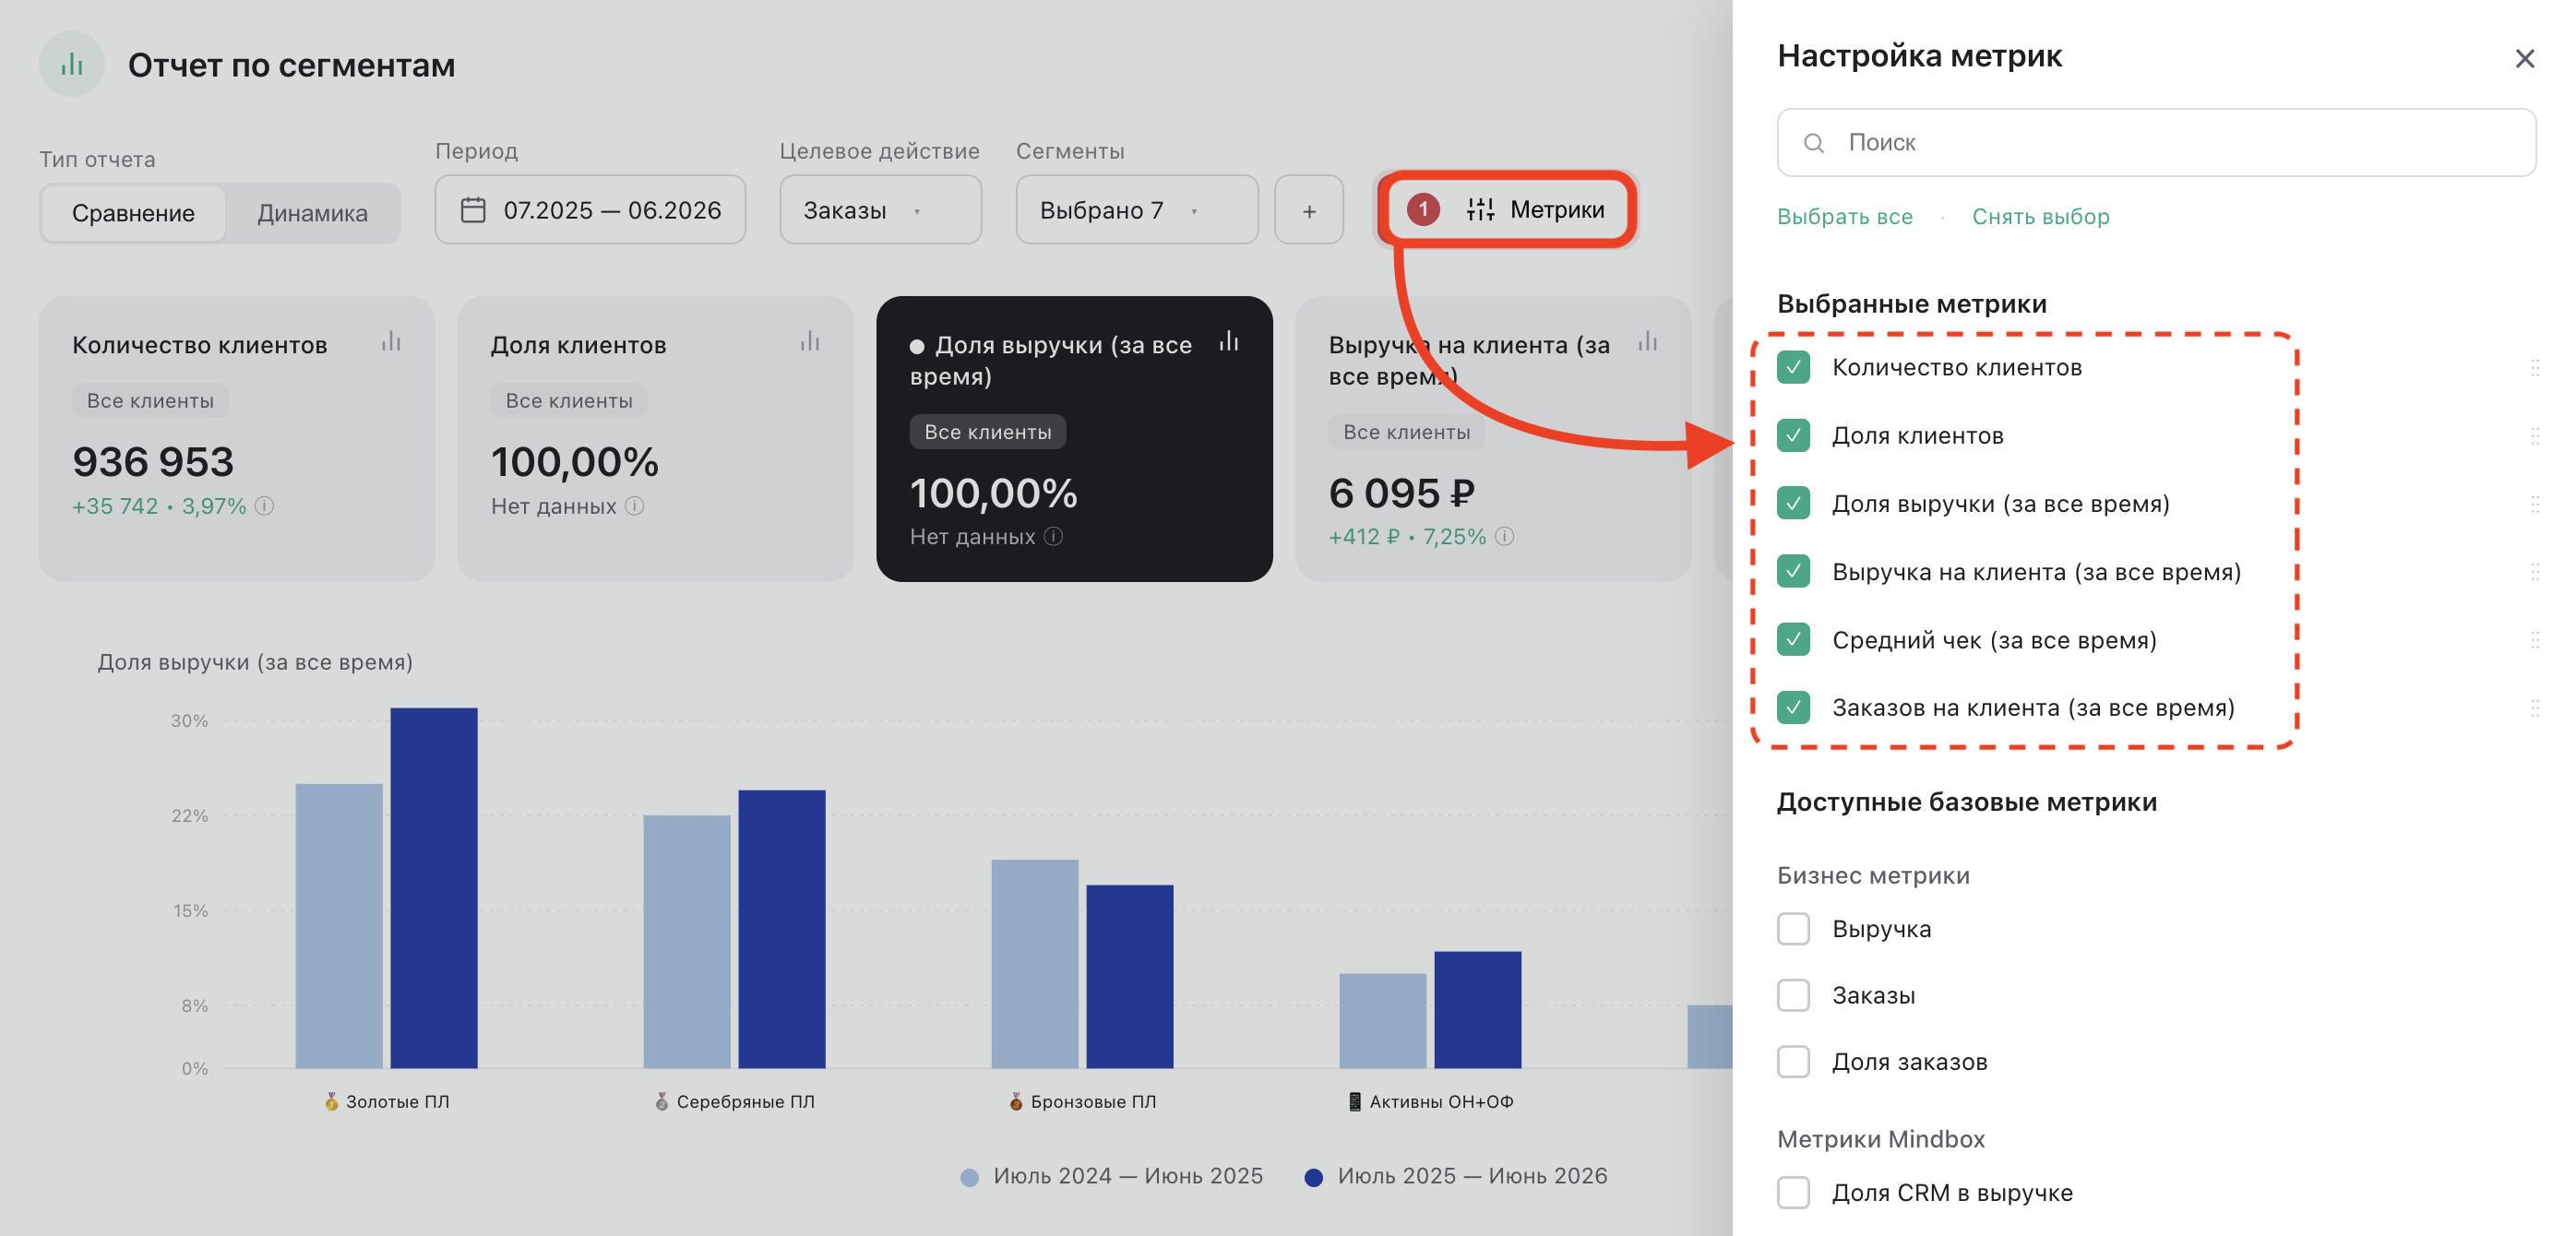Switch to the Динамика report type
The image size is (2576, 1236).
point(312,213)
